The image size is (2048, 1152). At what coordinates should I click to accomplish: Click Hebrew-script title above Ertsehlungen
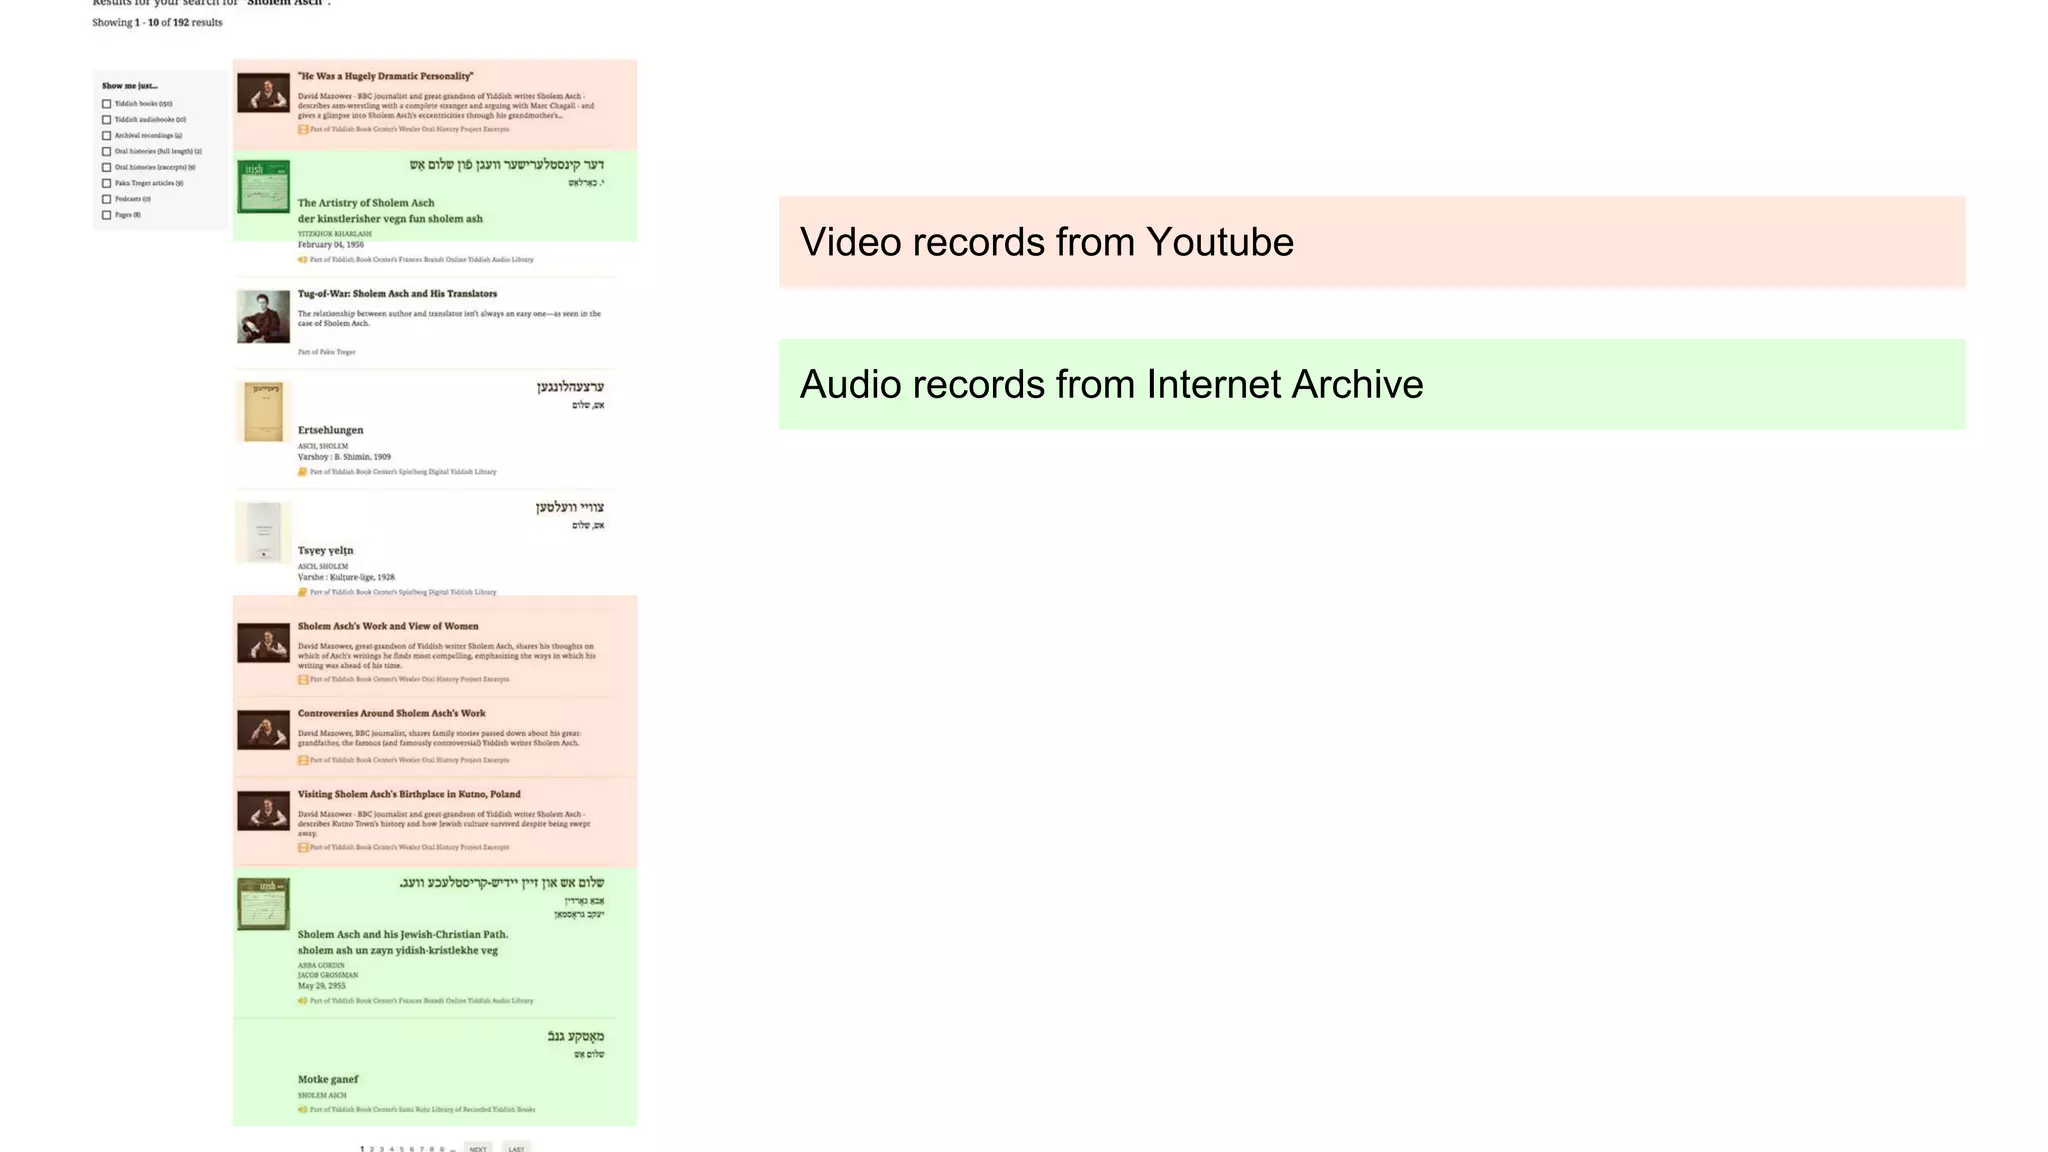(x=570, y=387)
